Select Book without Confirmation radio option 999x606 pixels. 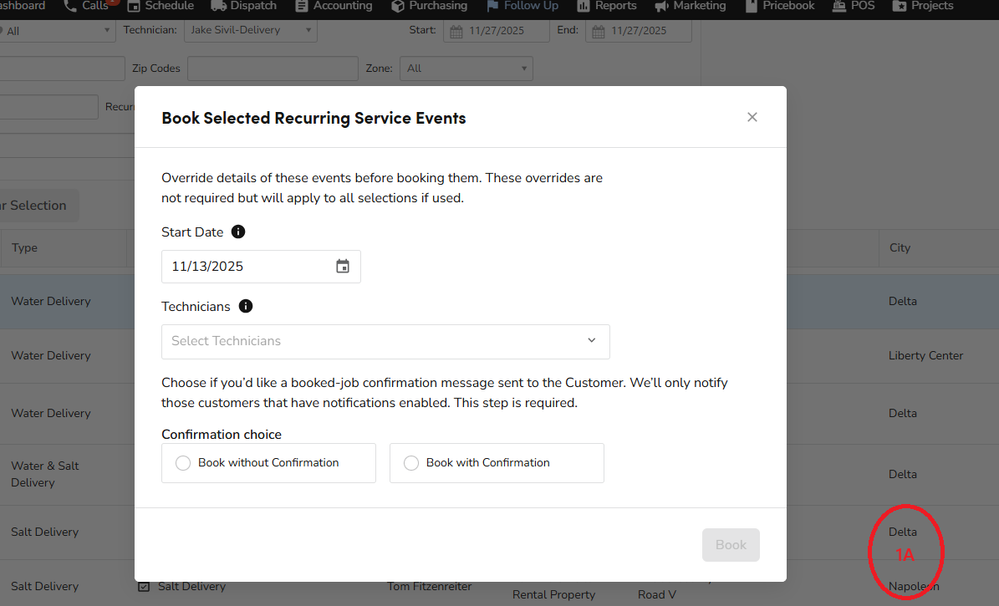tap(183, 463)
